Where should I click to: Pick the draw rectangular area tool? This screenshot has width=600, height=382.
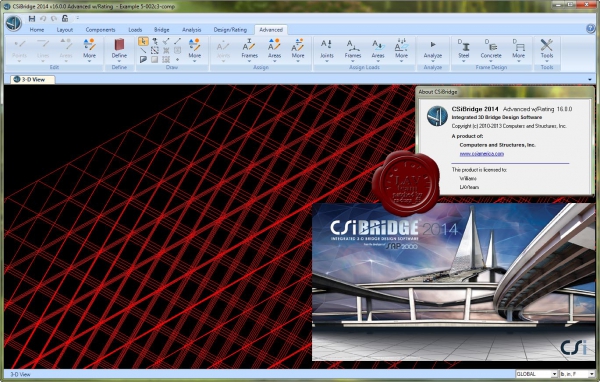pyautogui.click(x=155, y=59)
